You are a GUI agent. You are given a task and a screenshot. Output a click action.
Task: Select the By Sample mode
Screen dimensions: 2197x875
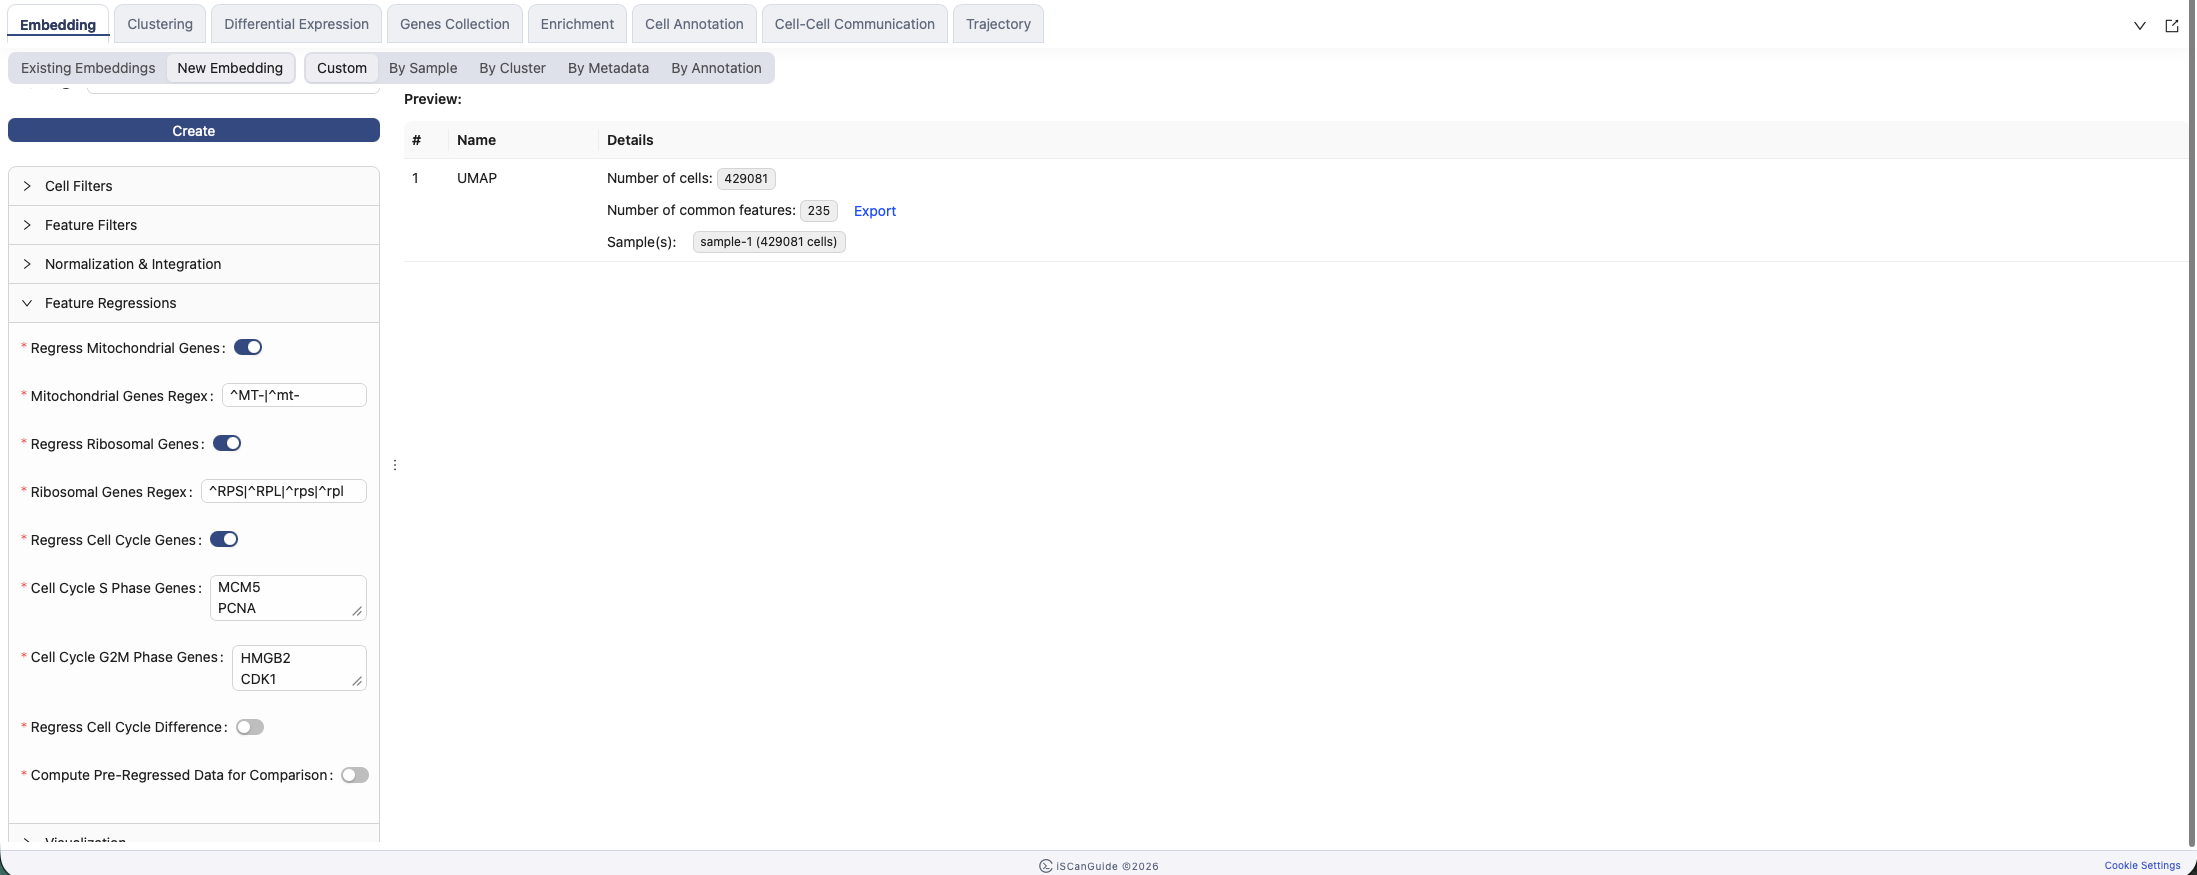(423, 68)
